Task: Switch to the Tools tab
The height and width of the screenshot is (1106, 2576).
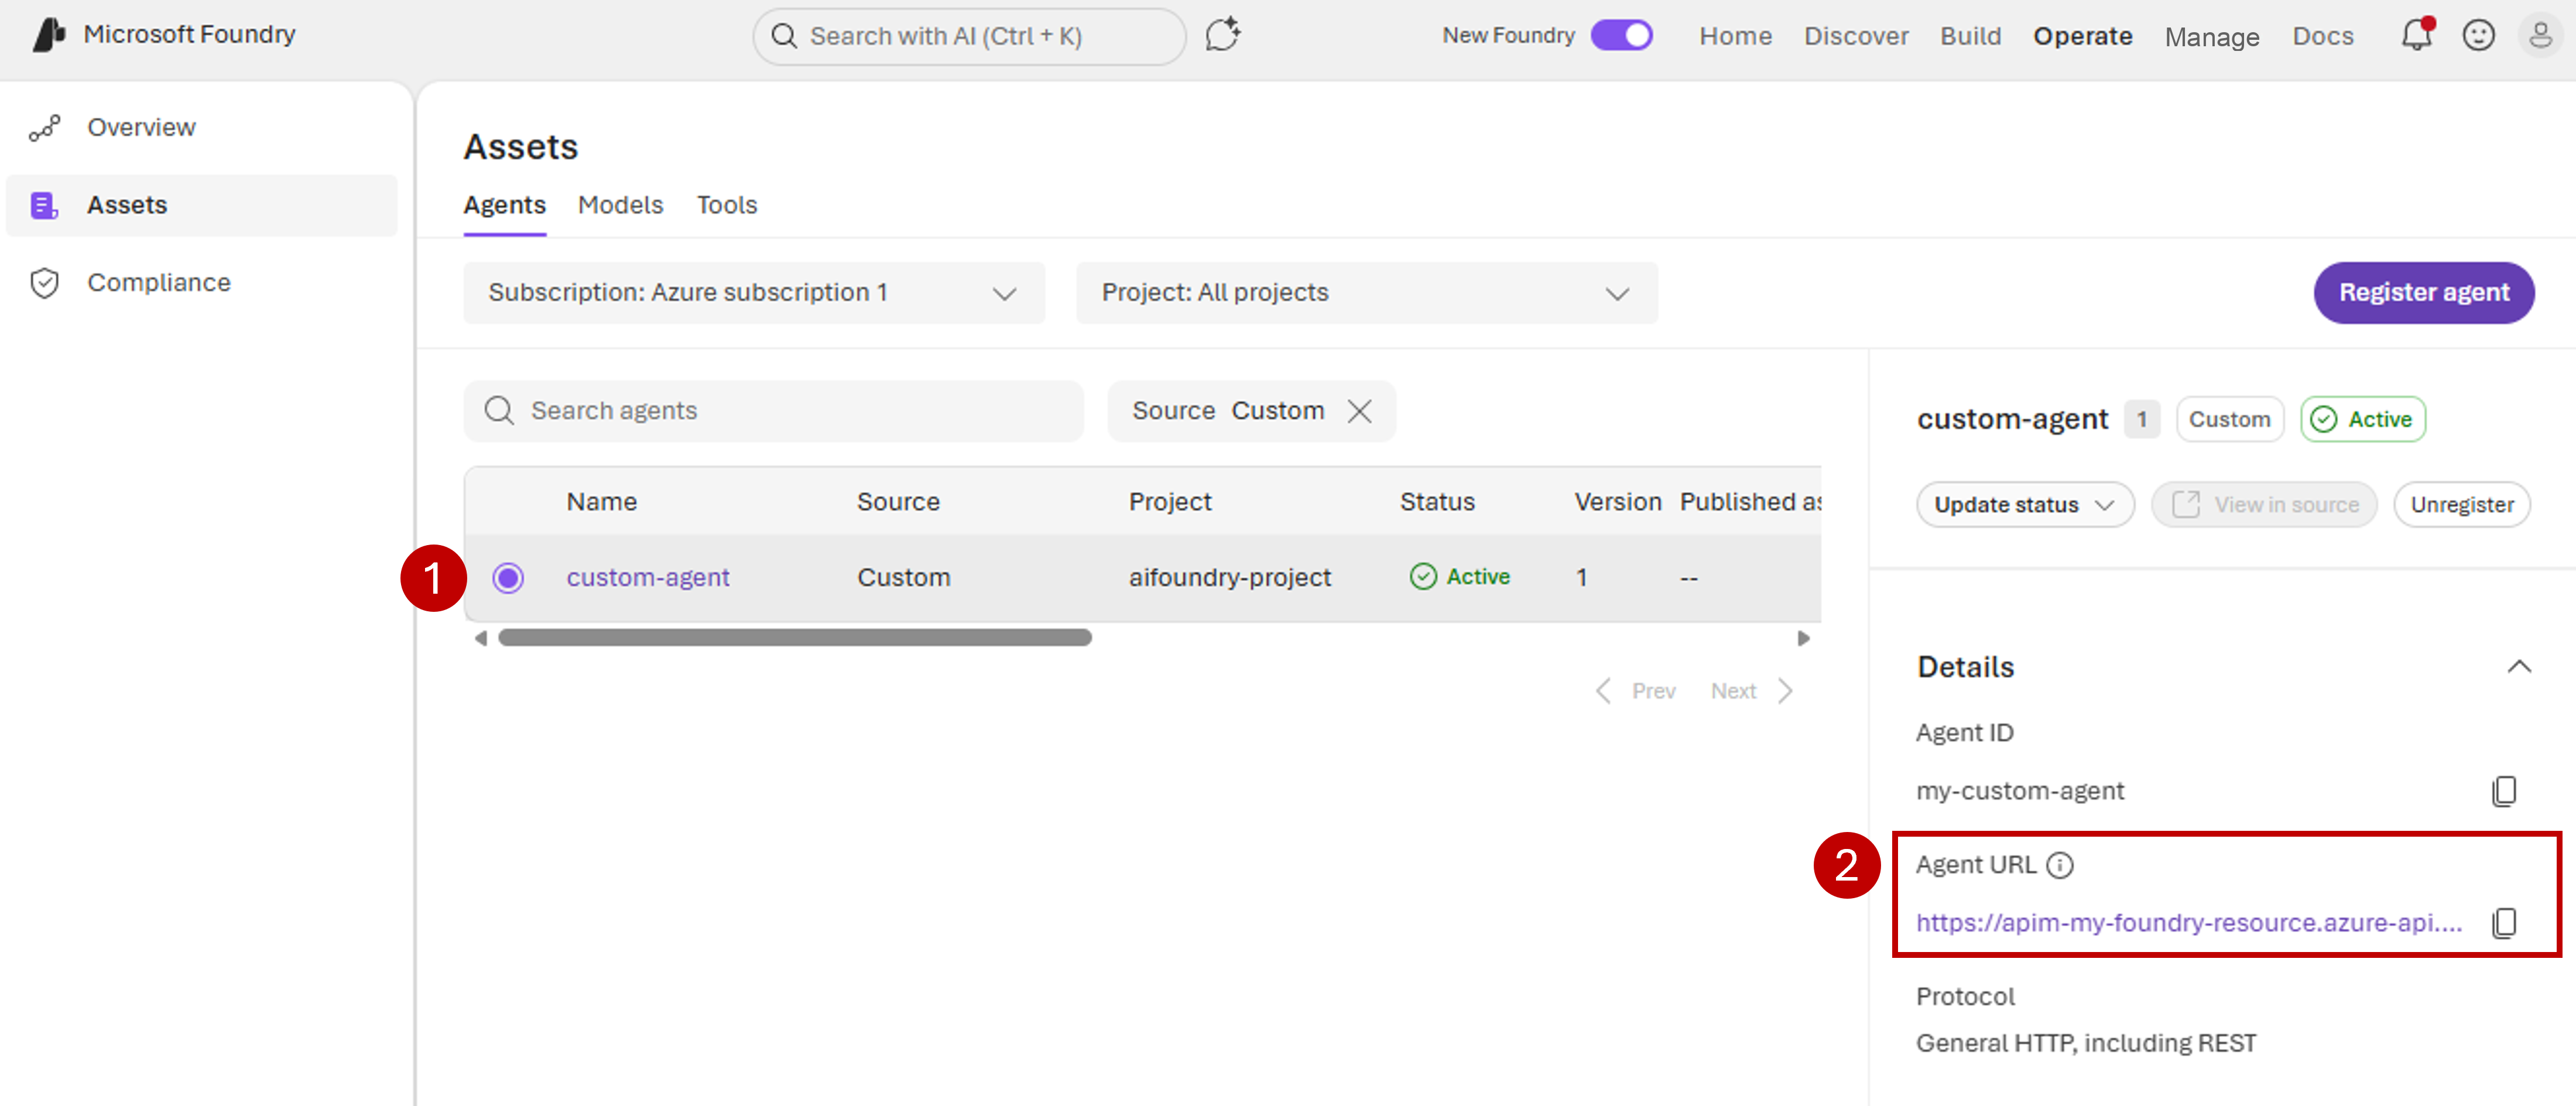Action: coord(727,205)
